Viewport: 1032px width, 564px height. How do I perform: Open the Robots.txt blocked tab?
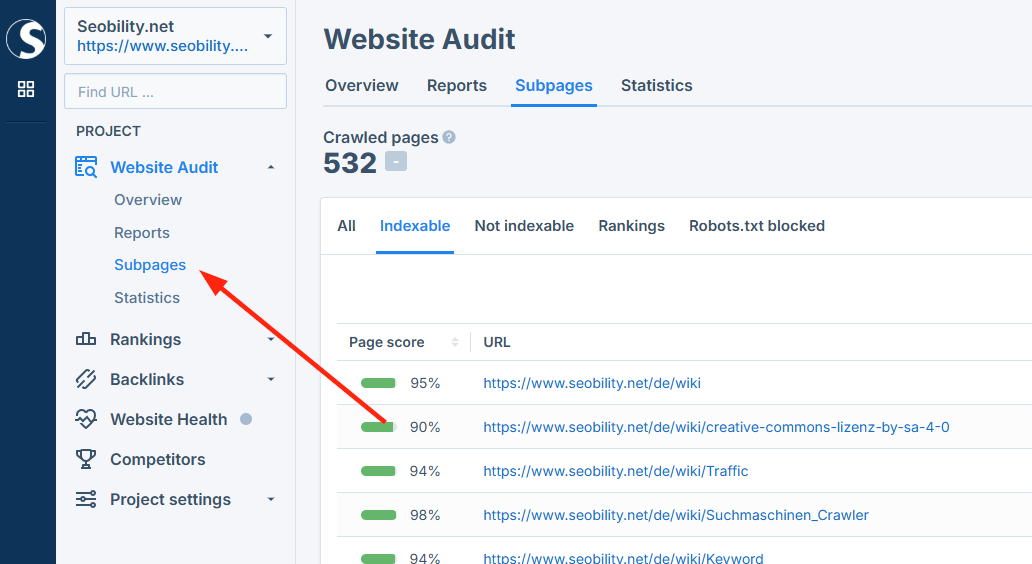(756, 226)
